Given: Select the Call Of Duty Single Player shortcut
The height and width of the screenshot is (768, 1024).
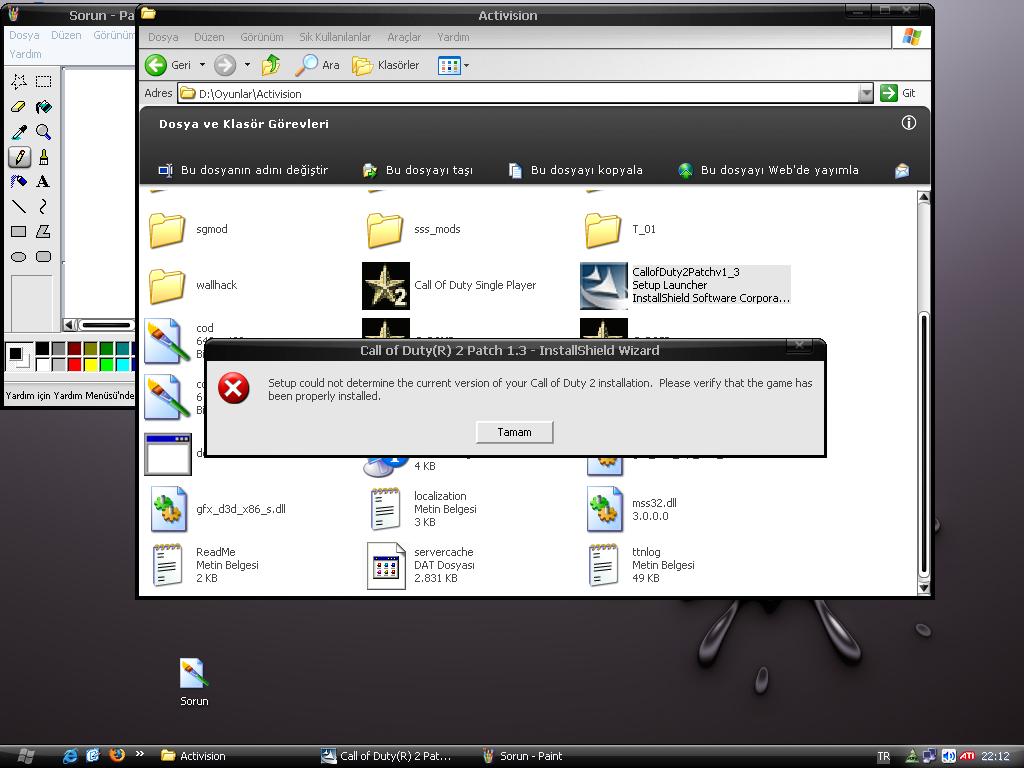Looking at the screenshot, I should coord(449,285).
